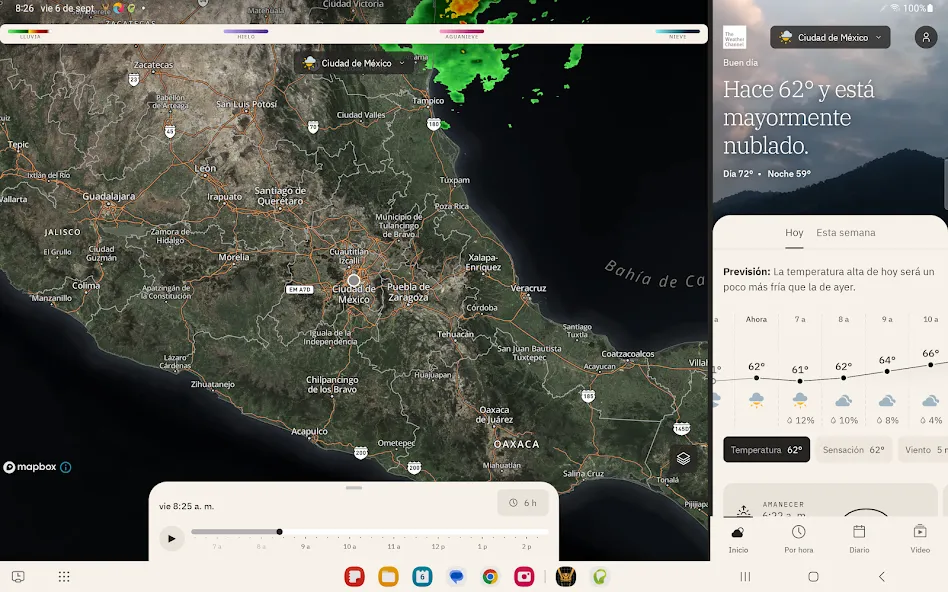The image size is (948, 592).
Task: Open the green recent app in taskbar
Action: click(600, 576)
